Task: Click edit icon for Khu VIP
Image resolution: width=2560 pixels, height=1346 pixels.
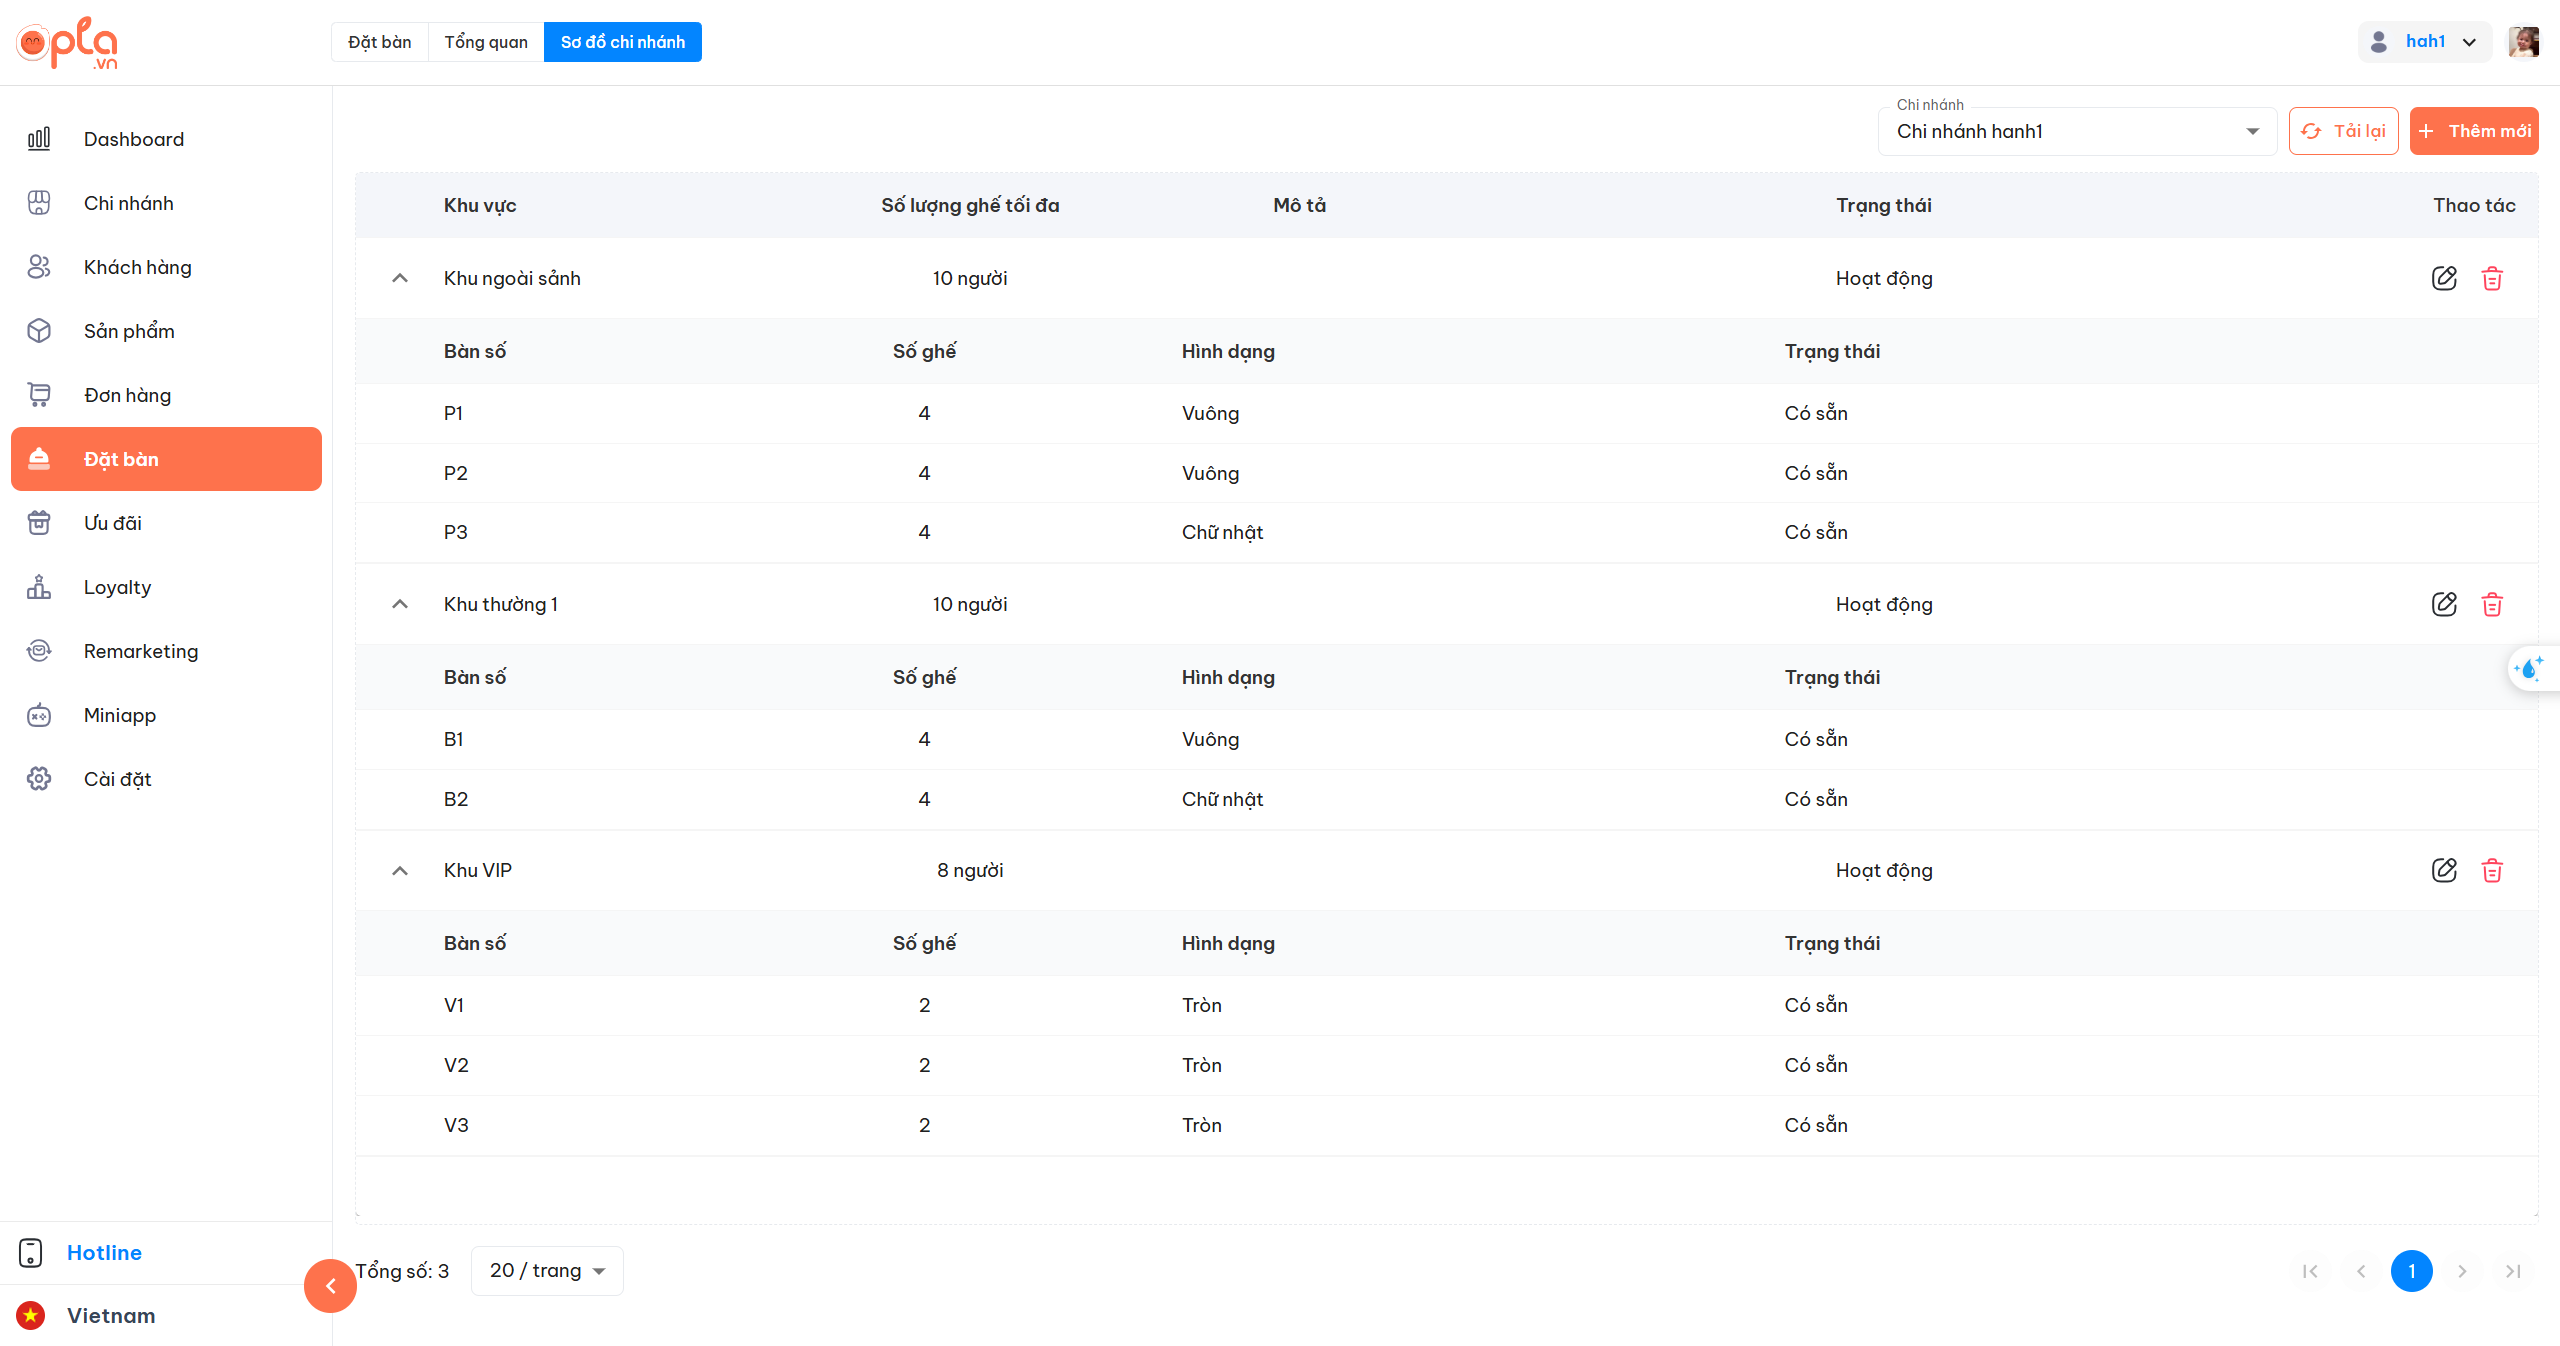Action: pyautogui.click(x=2444, y=870)
